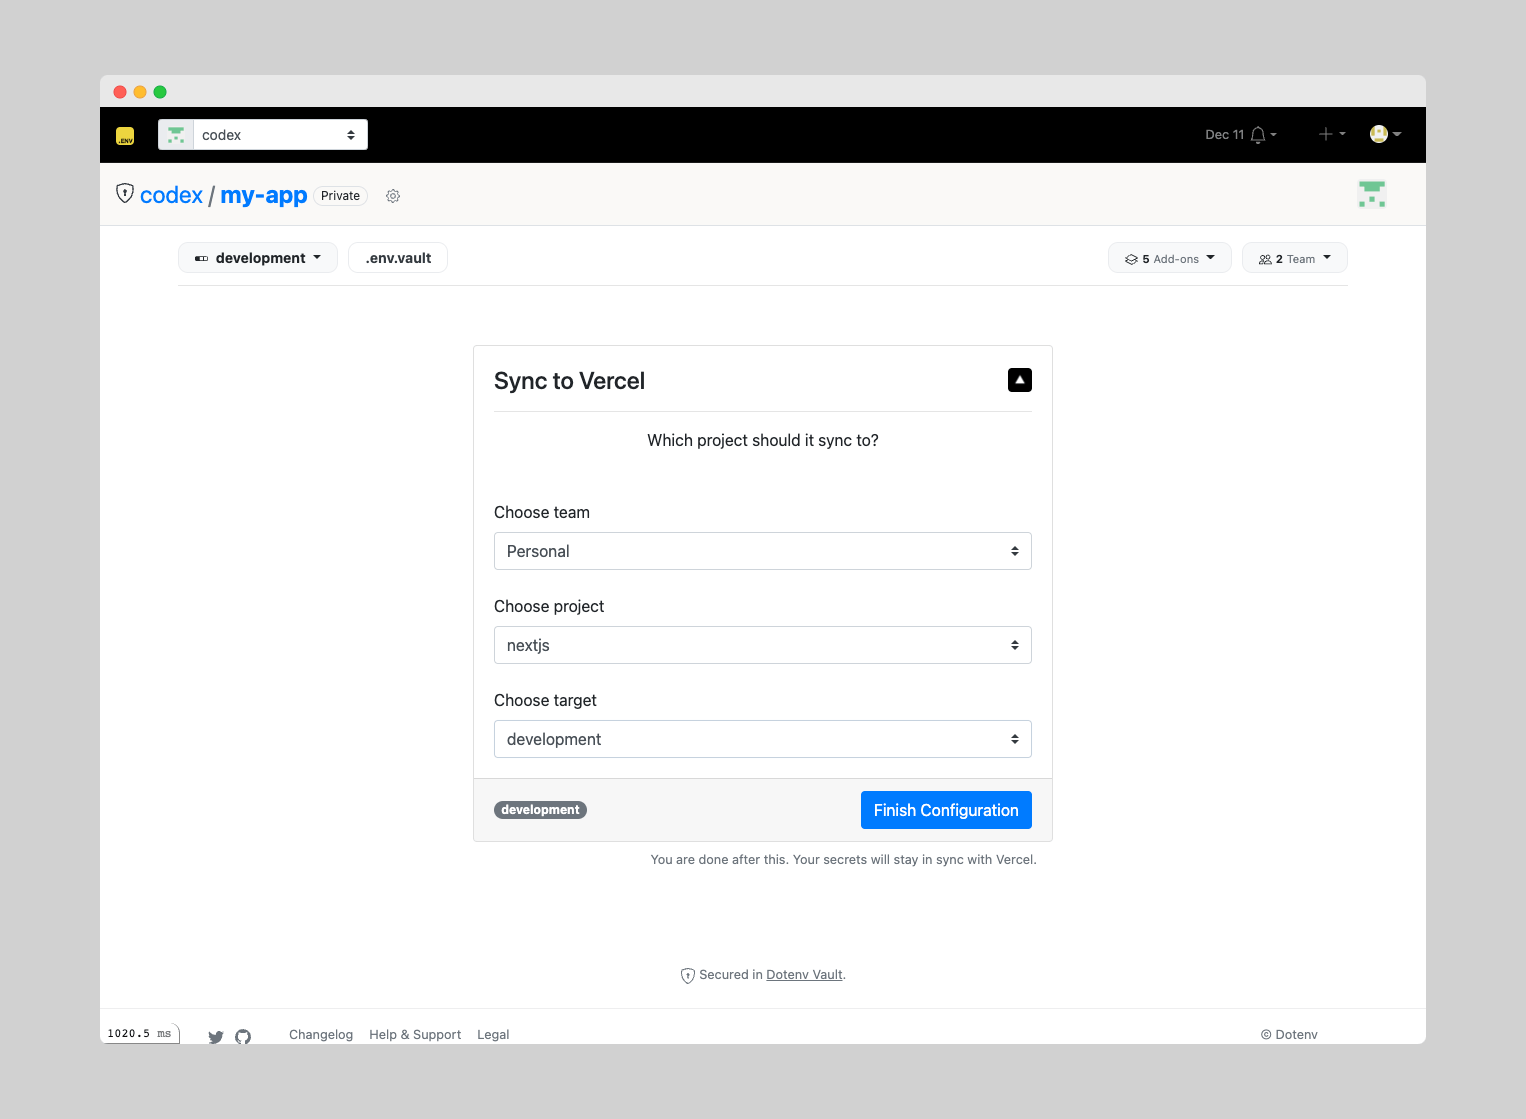Expand the 5 Add-ons dropdown
Viewport: 1526px width, 1119px height.
pos(1170,258)
